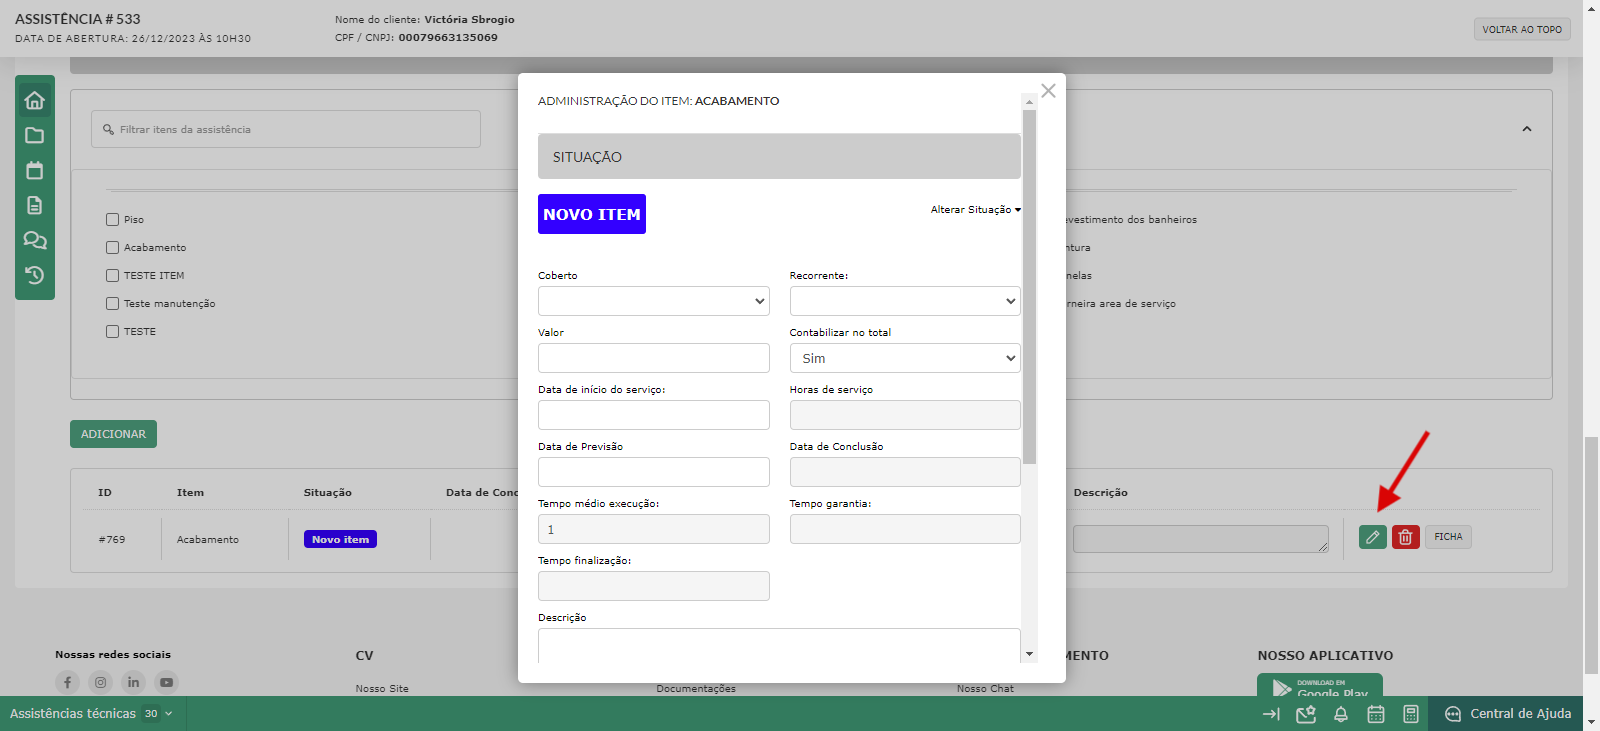
Task: Open the Nosso Chat link
Action: coord(985,688)
